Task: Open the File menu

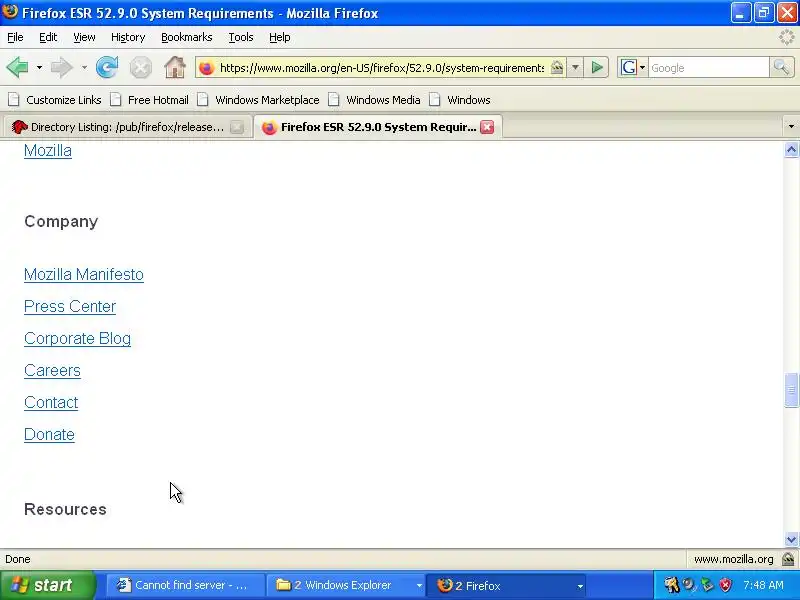Action: [15, 37]
